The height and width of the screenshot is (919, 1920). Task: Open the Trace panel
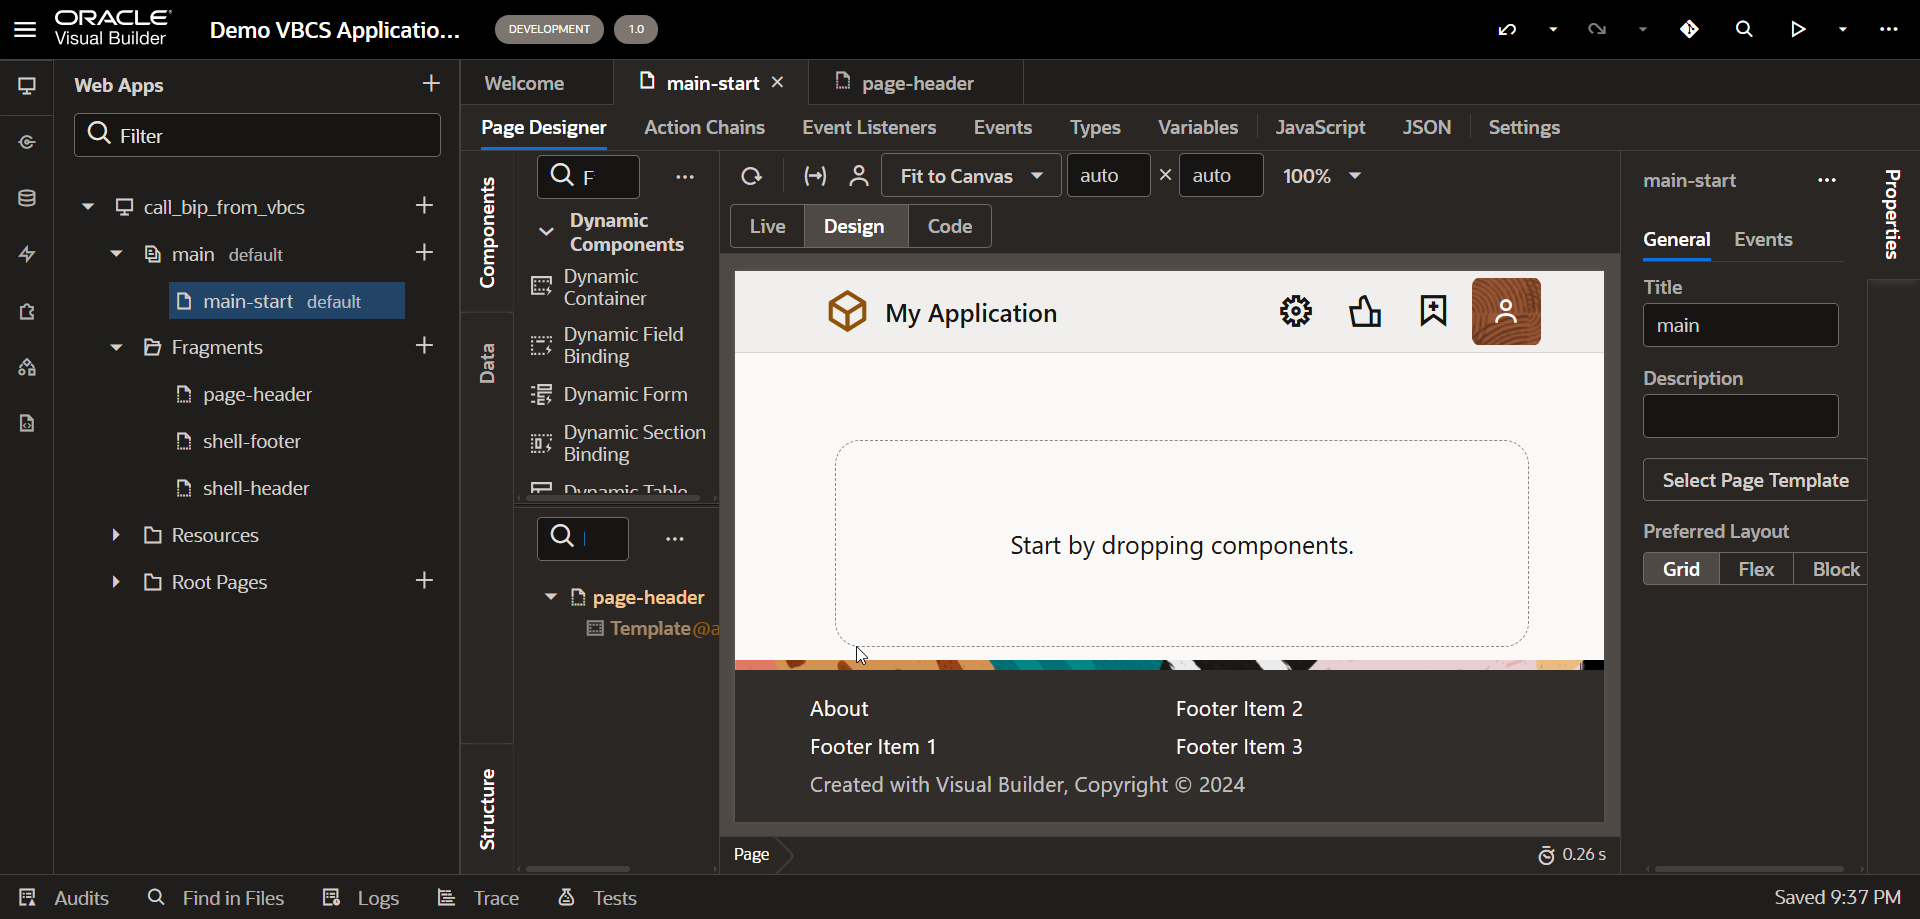(x=479, y=898)
